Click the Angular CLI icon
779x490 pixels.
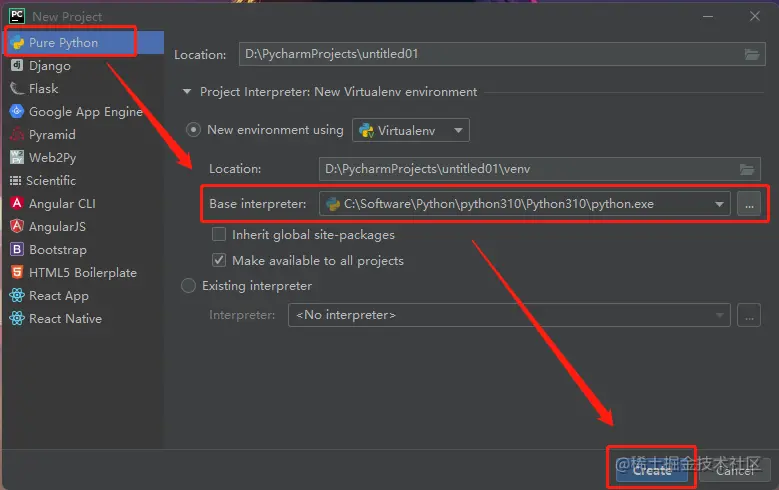coord(17,203)
